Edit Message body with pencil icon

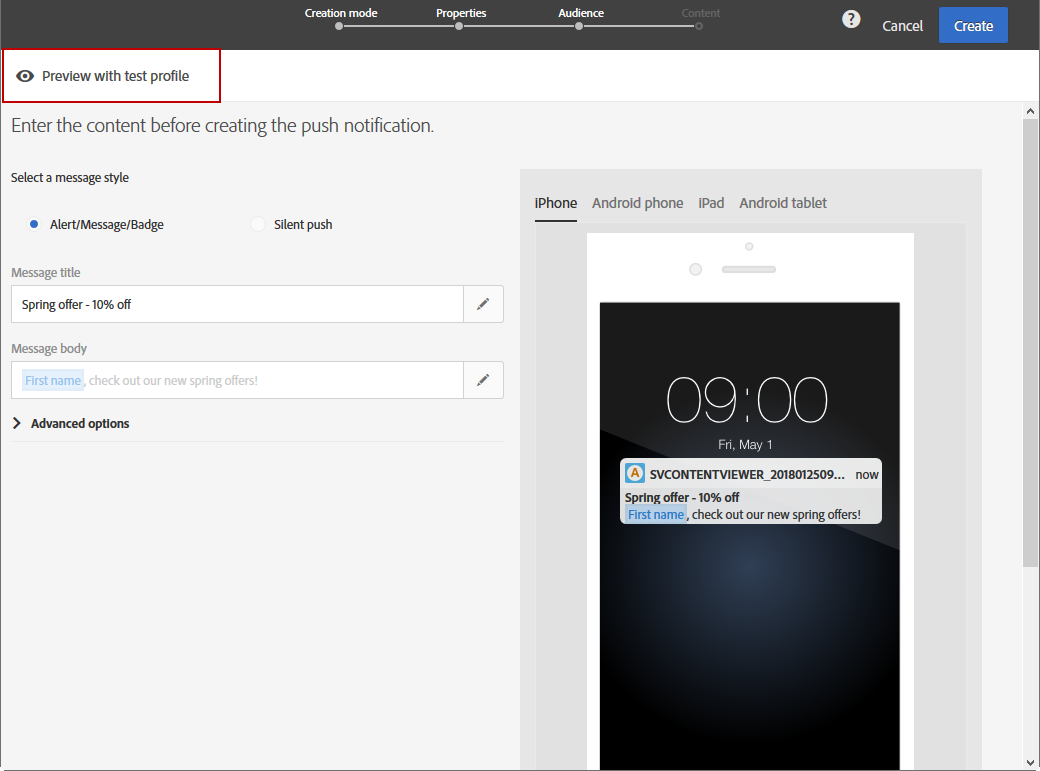tap(484, 380)
